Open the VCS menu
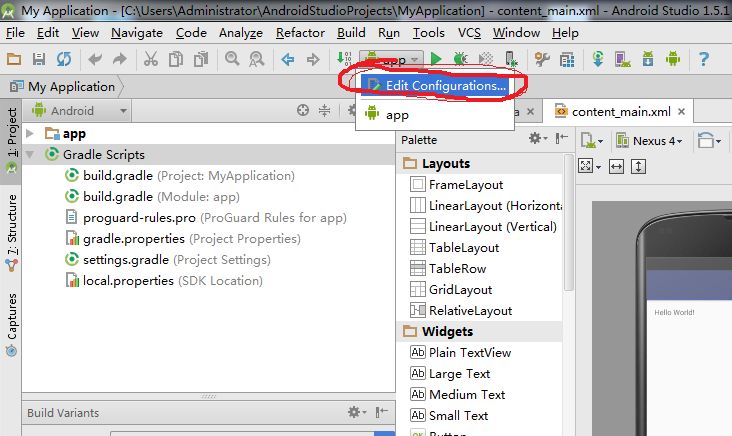732x436 pixels. point(469,33)
